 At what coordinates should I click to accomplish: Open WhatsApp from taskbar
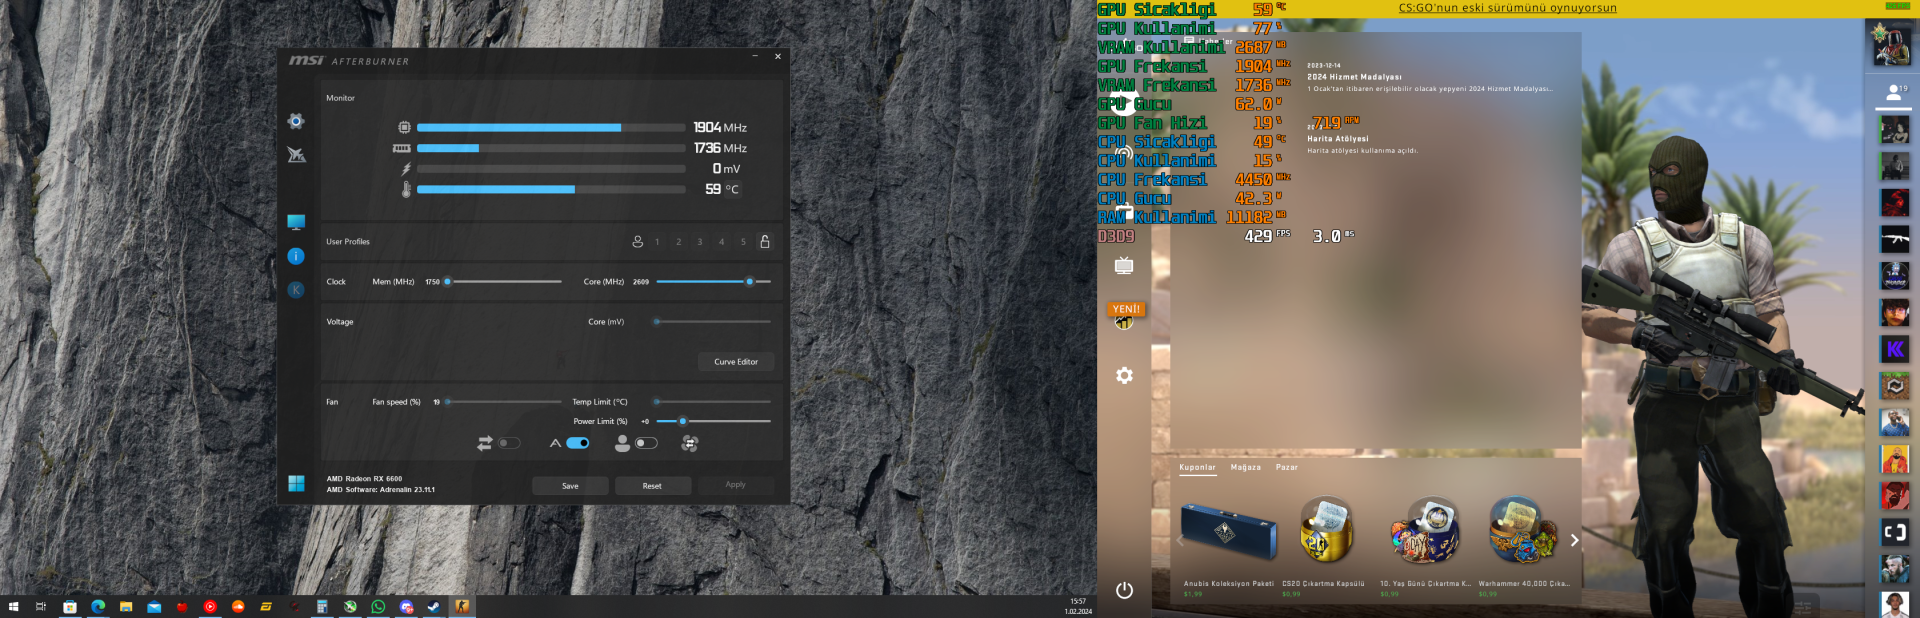[378, 607]
